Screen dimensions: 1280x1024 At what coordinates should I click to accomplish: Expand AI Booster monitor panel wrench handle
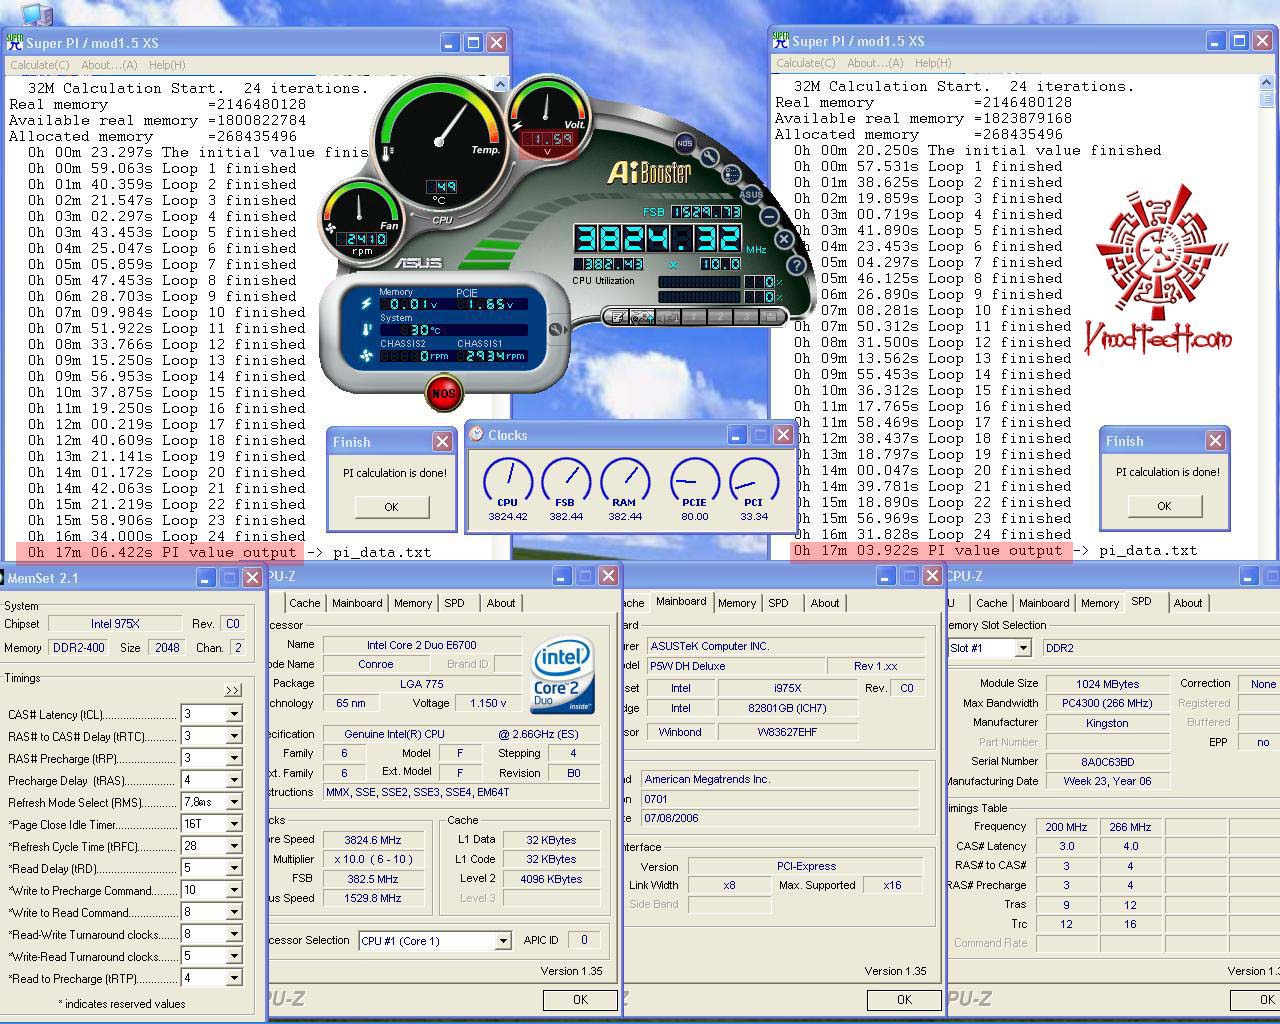[x=557, y=328]
